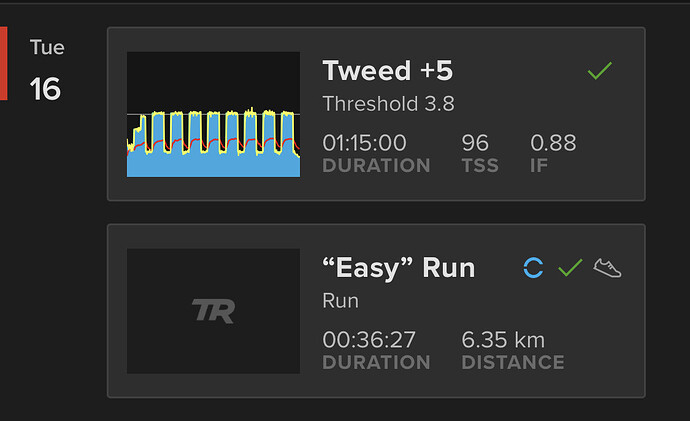Click the blue sync icon on Easy Run
Image resolution: width=690 pixels, height=421 pixels.
pos(533,267)
